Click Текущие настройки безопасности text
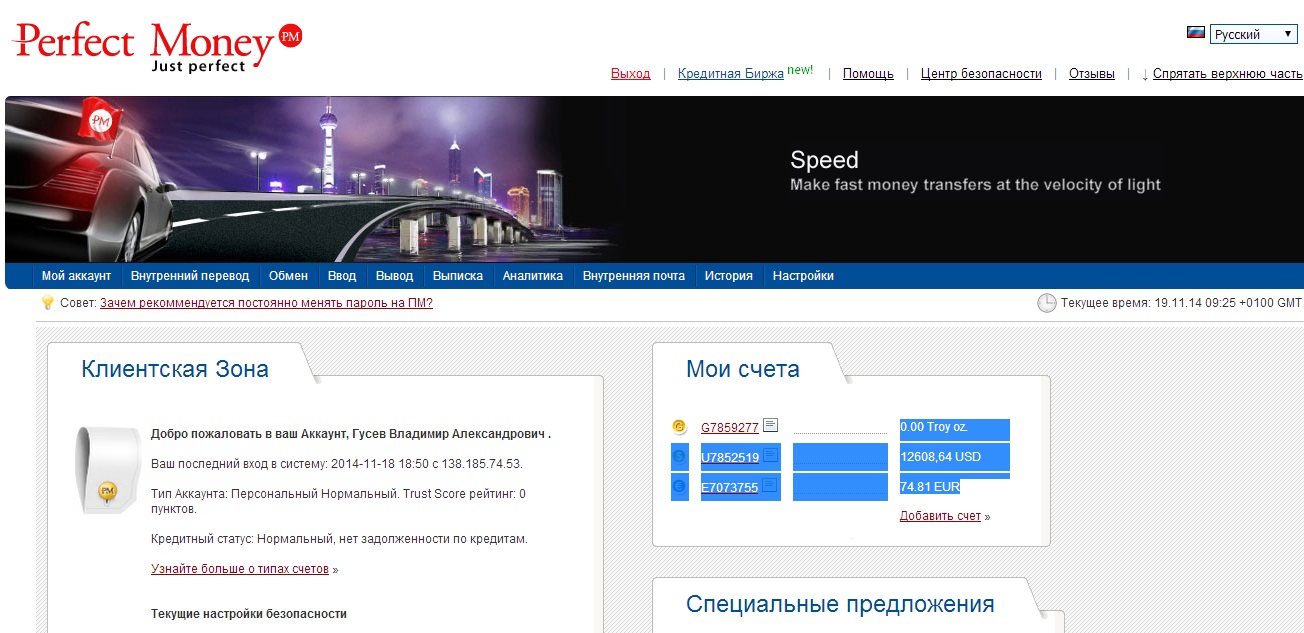This screenshot has width=1304, height=633. [249, 614]
